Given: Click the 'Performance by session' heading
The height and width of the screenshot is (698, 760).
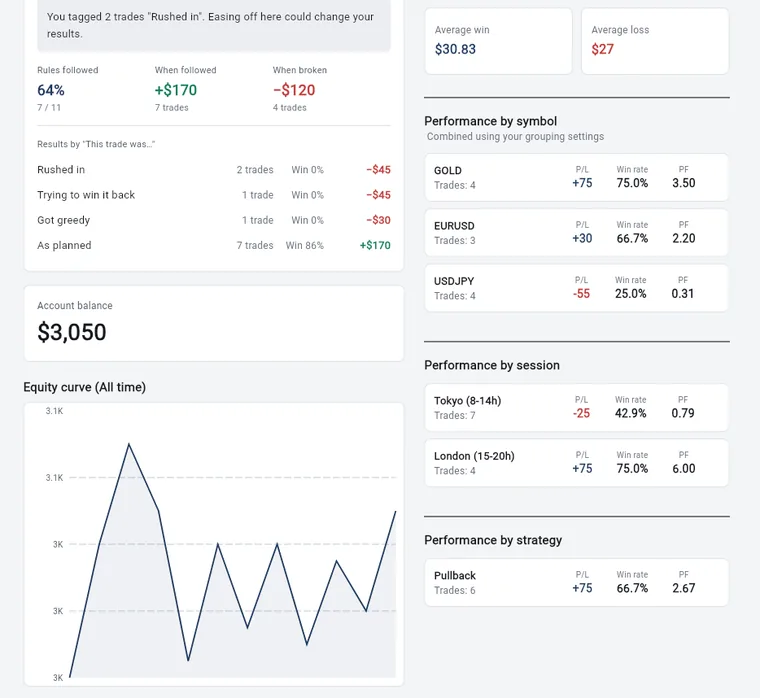Looking at the screenshot, I should click(x=492, y=365).
